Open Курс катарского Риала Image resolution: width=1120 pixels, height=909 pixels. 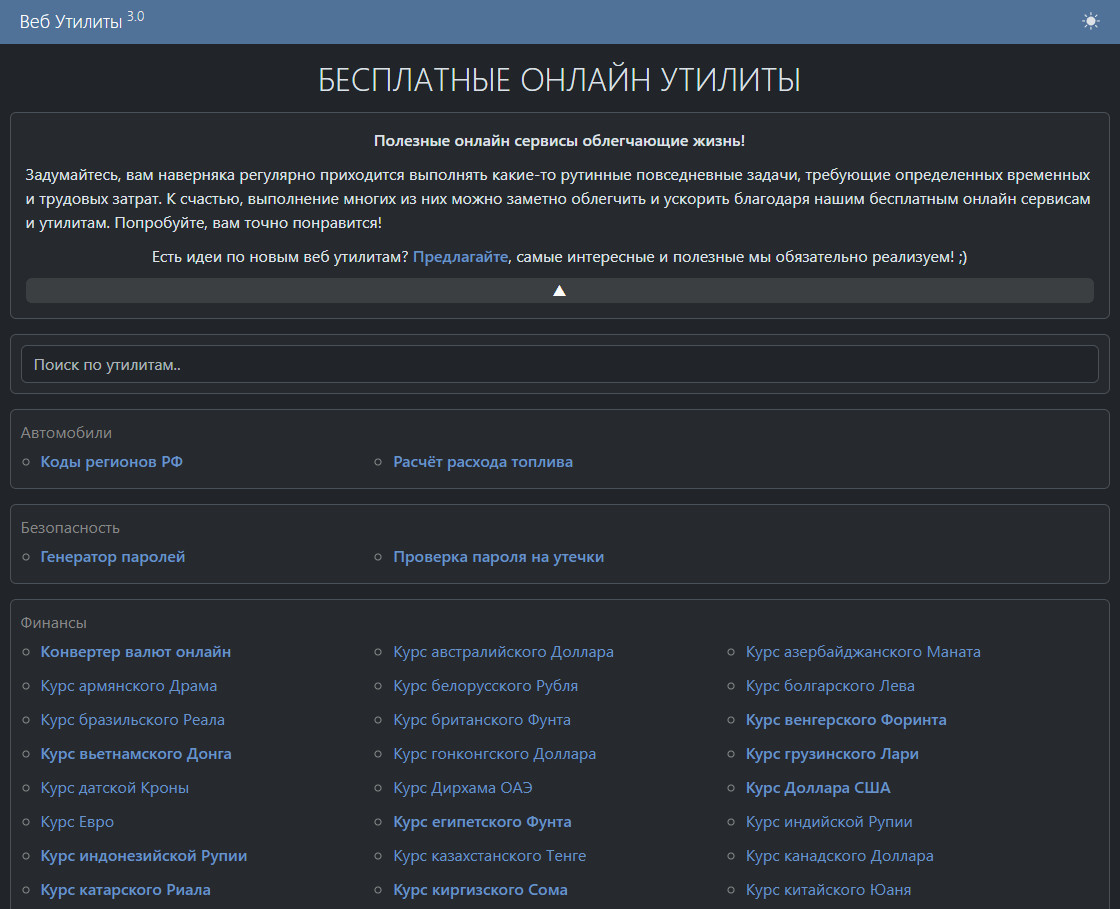[125, 890]
